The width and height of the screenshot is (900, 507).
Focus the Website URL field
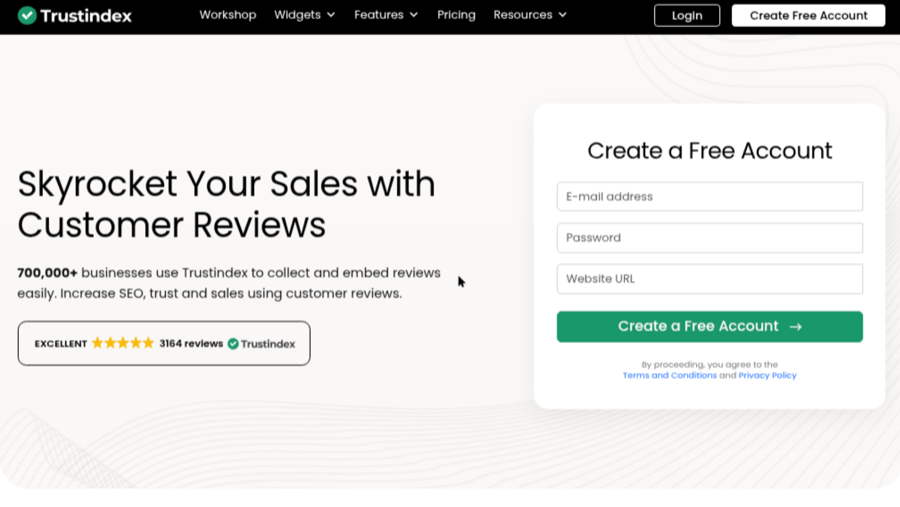[709, 279]
